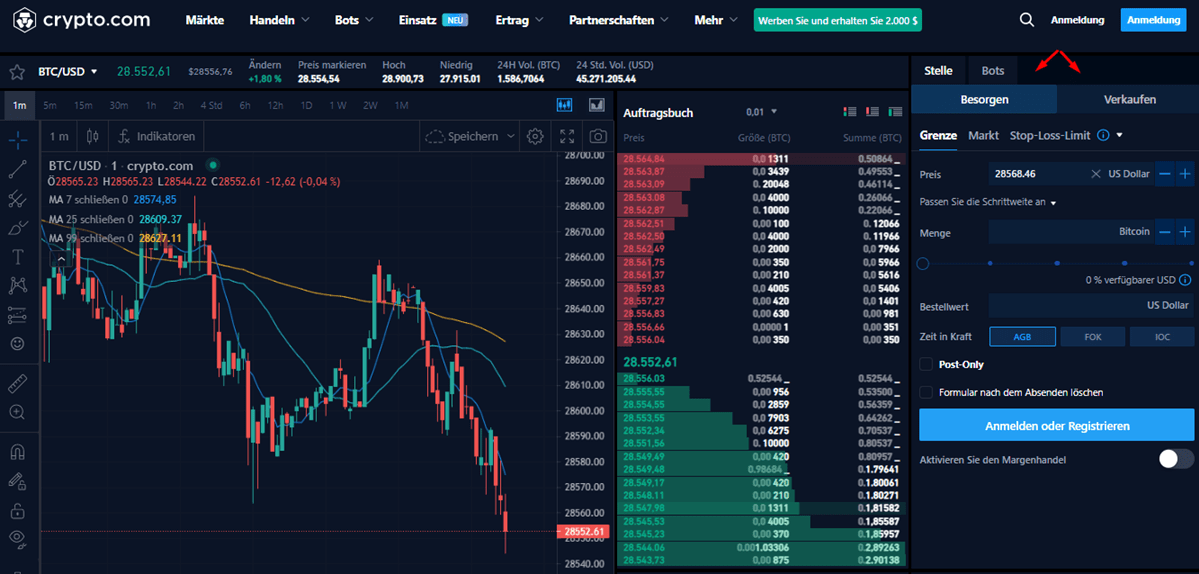Screen dimensions: 1199x574
Task: Select the text annotation tool
Action: [x=18, y=257]
